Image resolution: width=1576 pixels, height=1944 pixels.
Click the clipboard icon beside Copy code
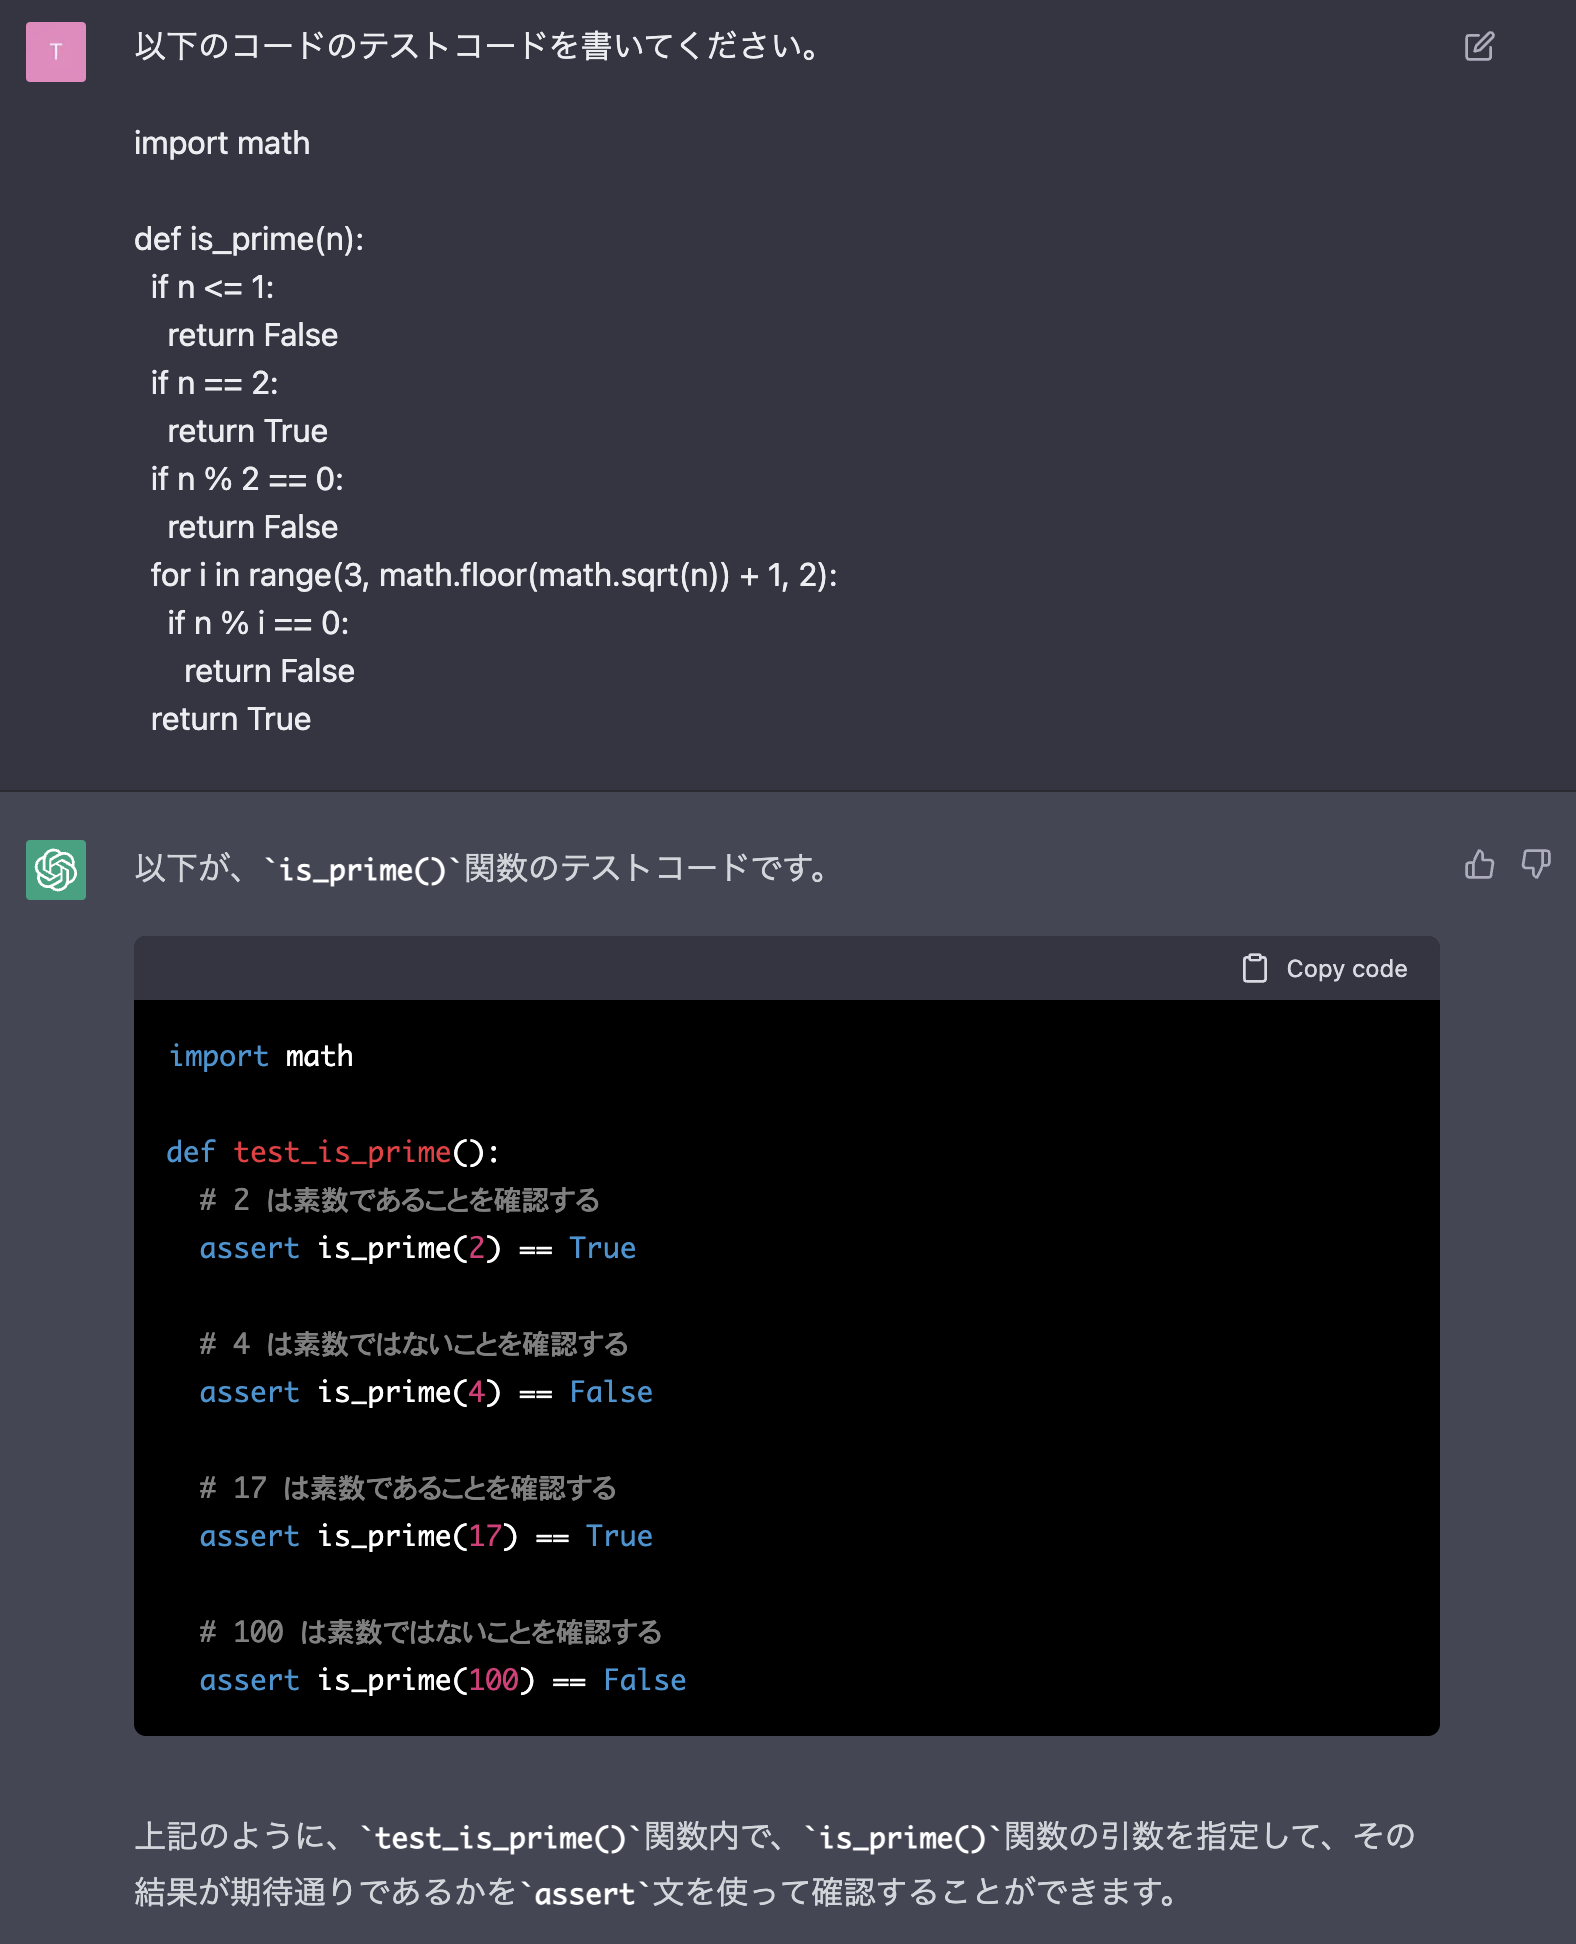pyautogui.click(x=1253, y=968)
